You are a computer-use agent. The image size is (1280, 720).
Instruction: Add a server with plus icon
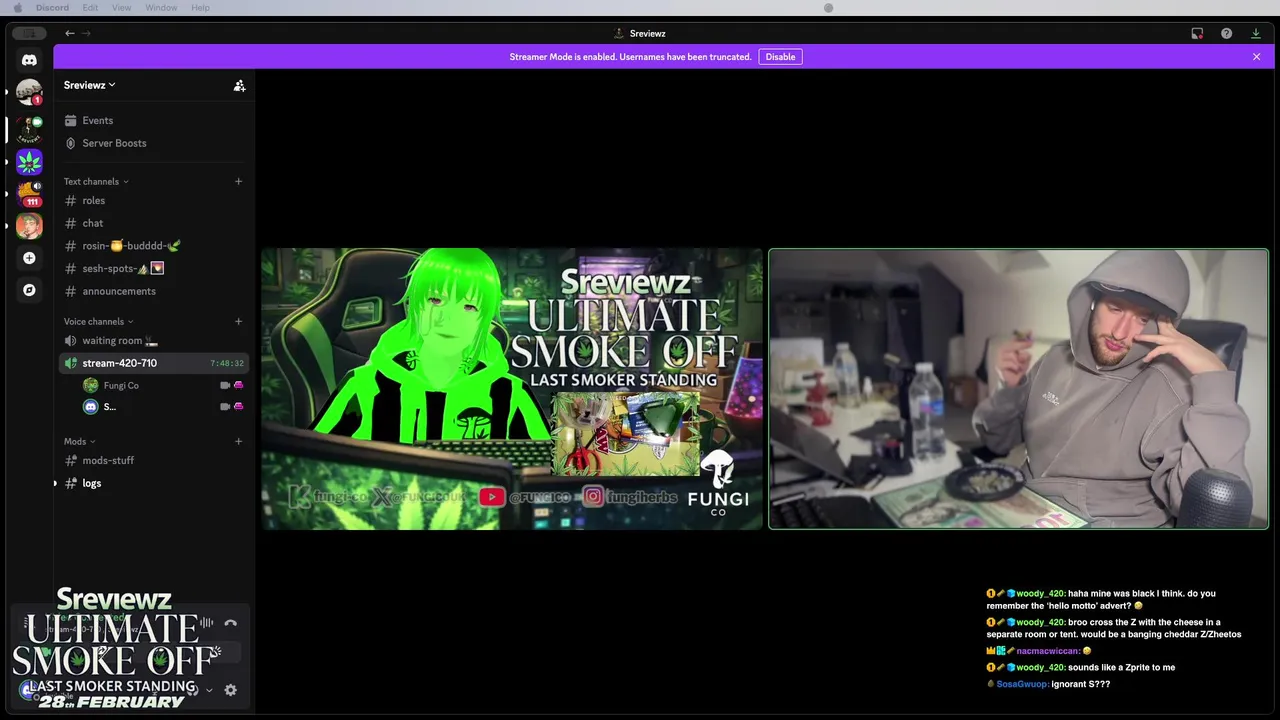29,258
